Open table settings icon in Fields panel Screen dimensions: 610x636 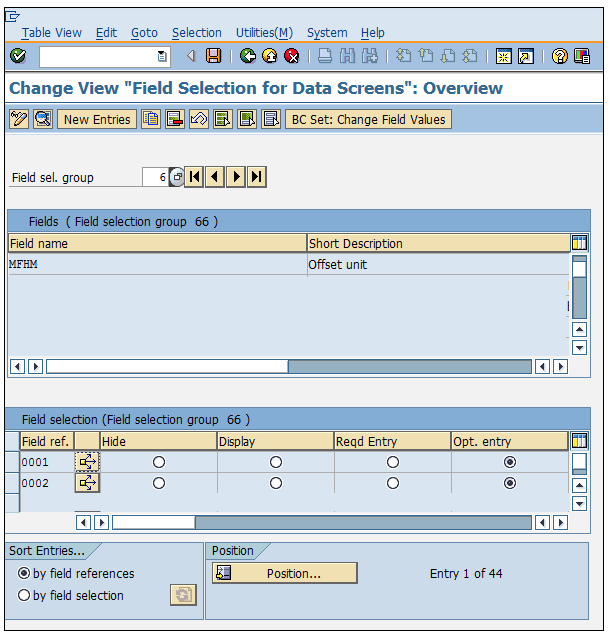tap(579, 243)
